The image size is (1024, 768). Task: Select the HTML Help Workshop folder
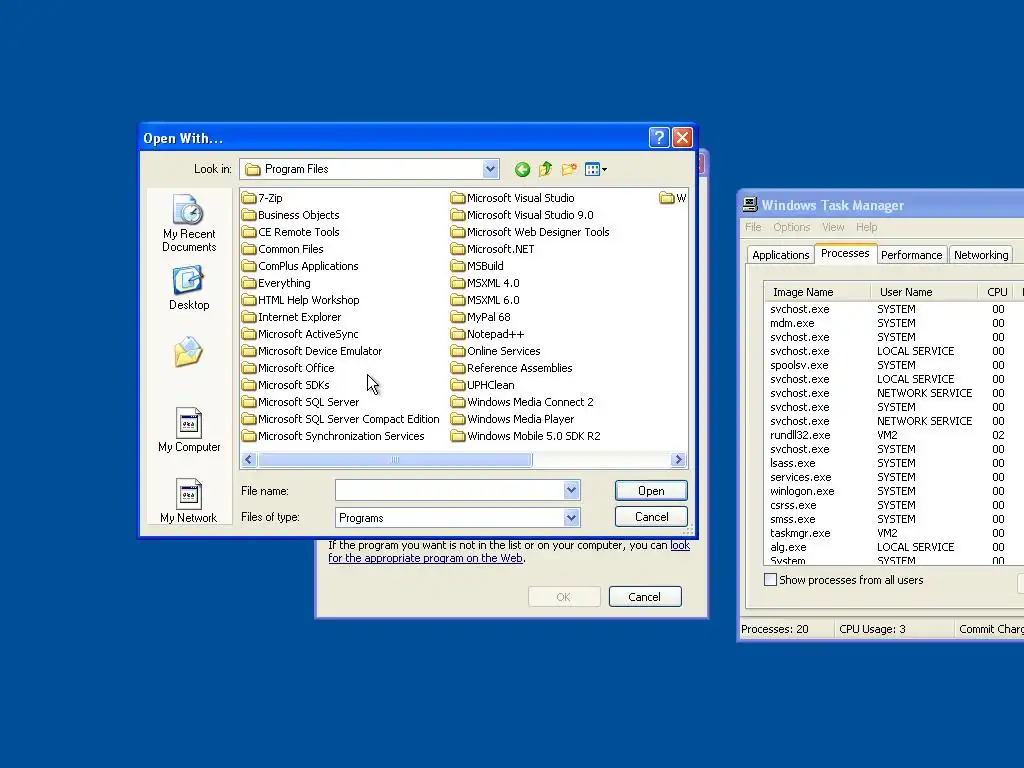(x=300, y=300)
